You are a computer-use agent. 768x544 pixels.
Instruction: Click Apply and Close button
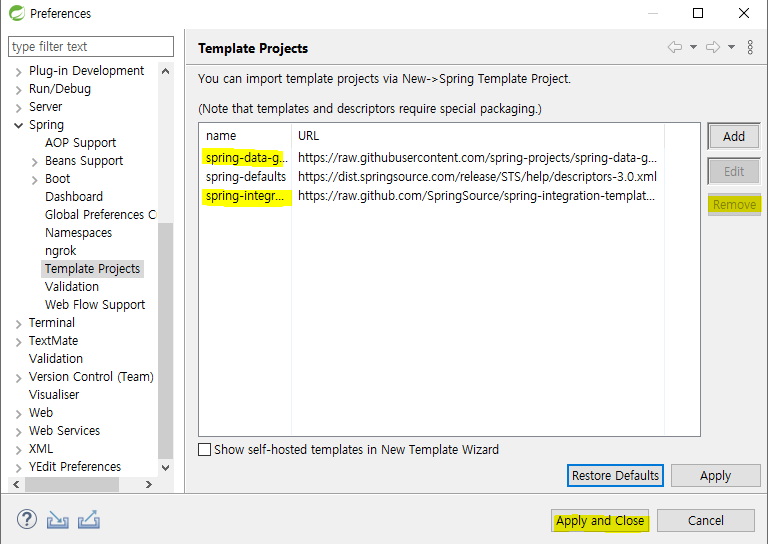600,520
